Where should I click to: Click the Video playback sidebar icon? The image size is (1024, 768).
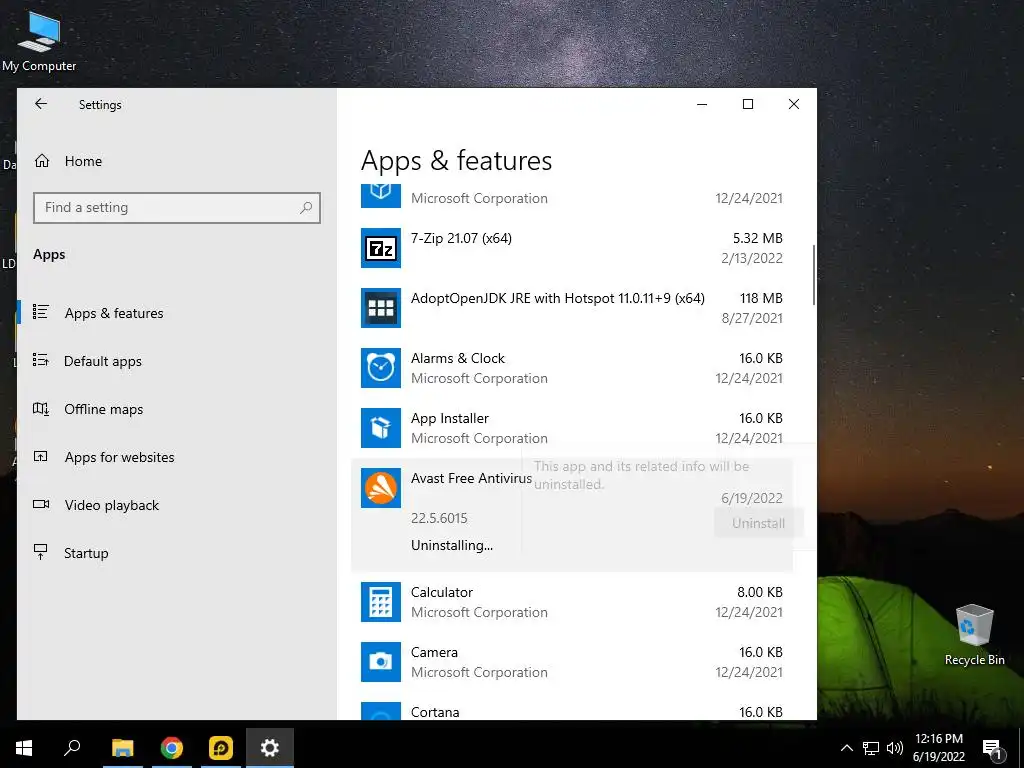40,504
